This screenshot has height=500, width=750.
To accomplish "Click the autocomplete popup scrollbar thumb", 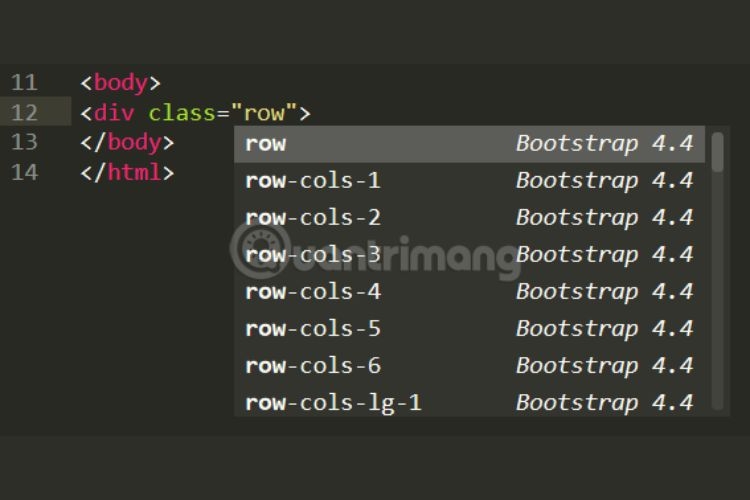I will tap(717, 152).
